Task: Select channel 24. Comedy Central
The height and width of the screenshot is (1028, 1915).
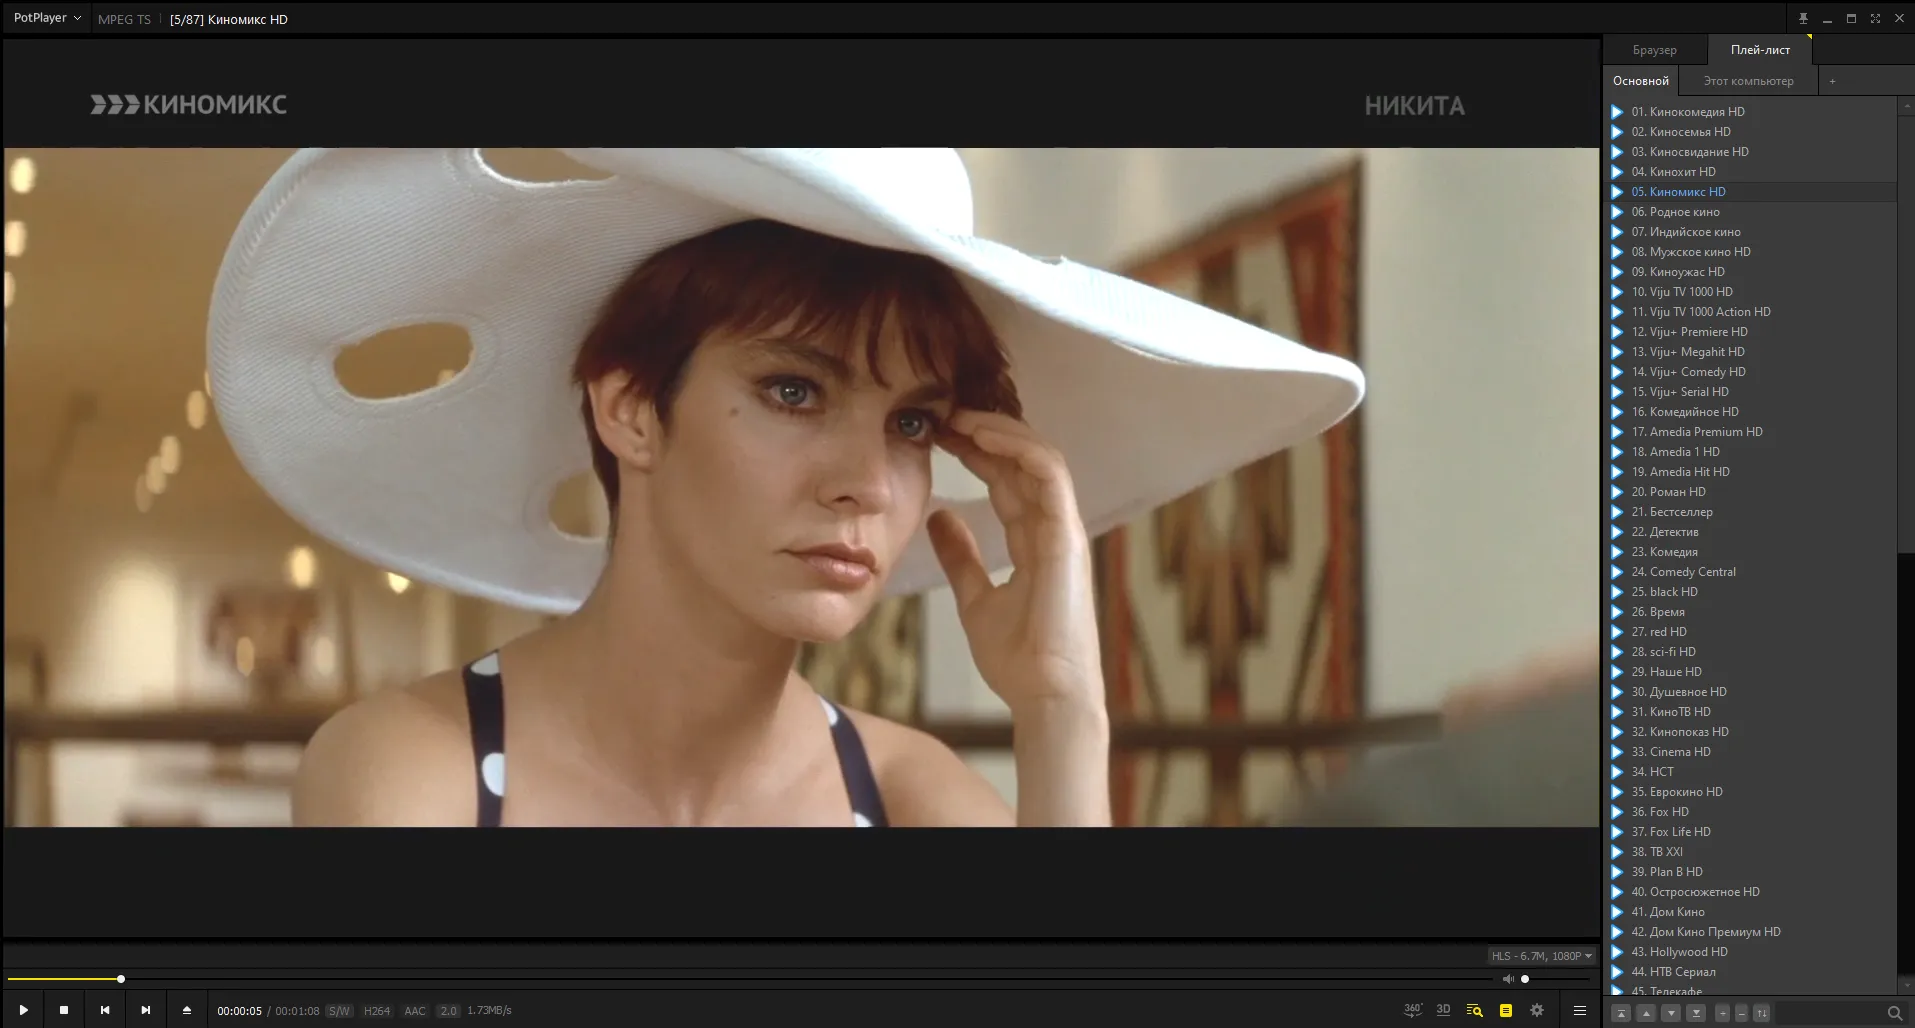Action: [x=1752, y=572]
